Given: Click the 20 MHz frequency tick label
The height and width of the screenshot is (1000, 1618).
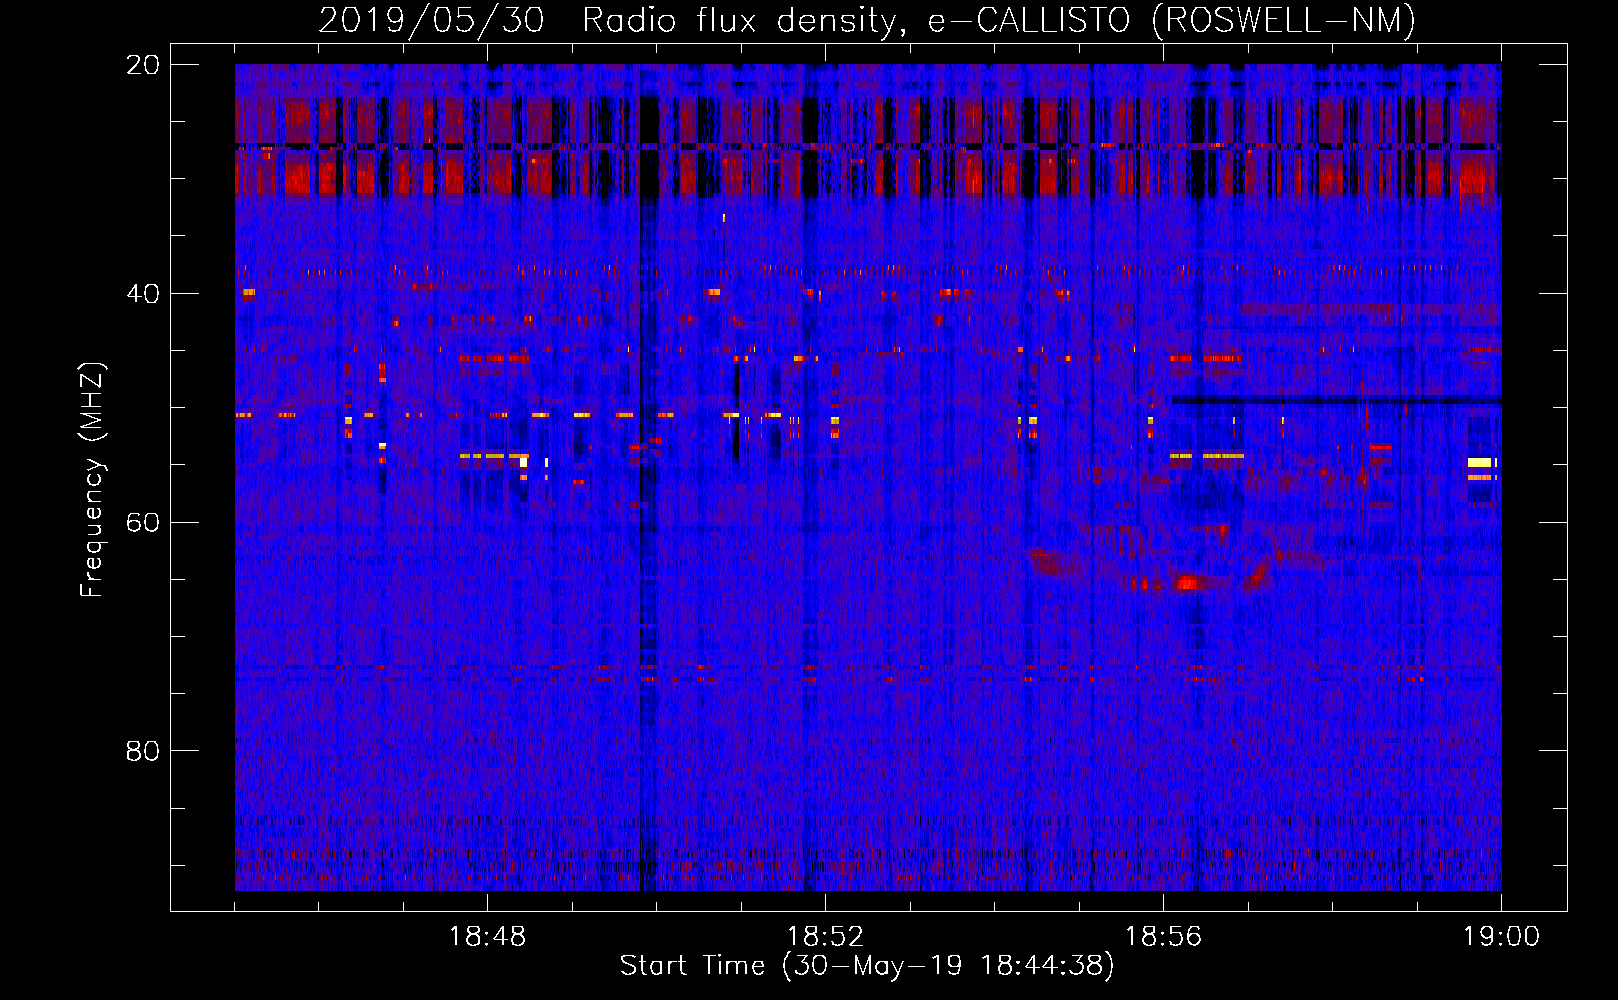Looking at the screenshot, I should pyautogui.click(x=143, y=65).
